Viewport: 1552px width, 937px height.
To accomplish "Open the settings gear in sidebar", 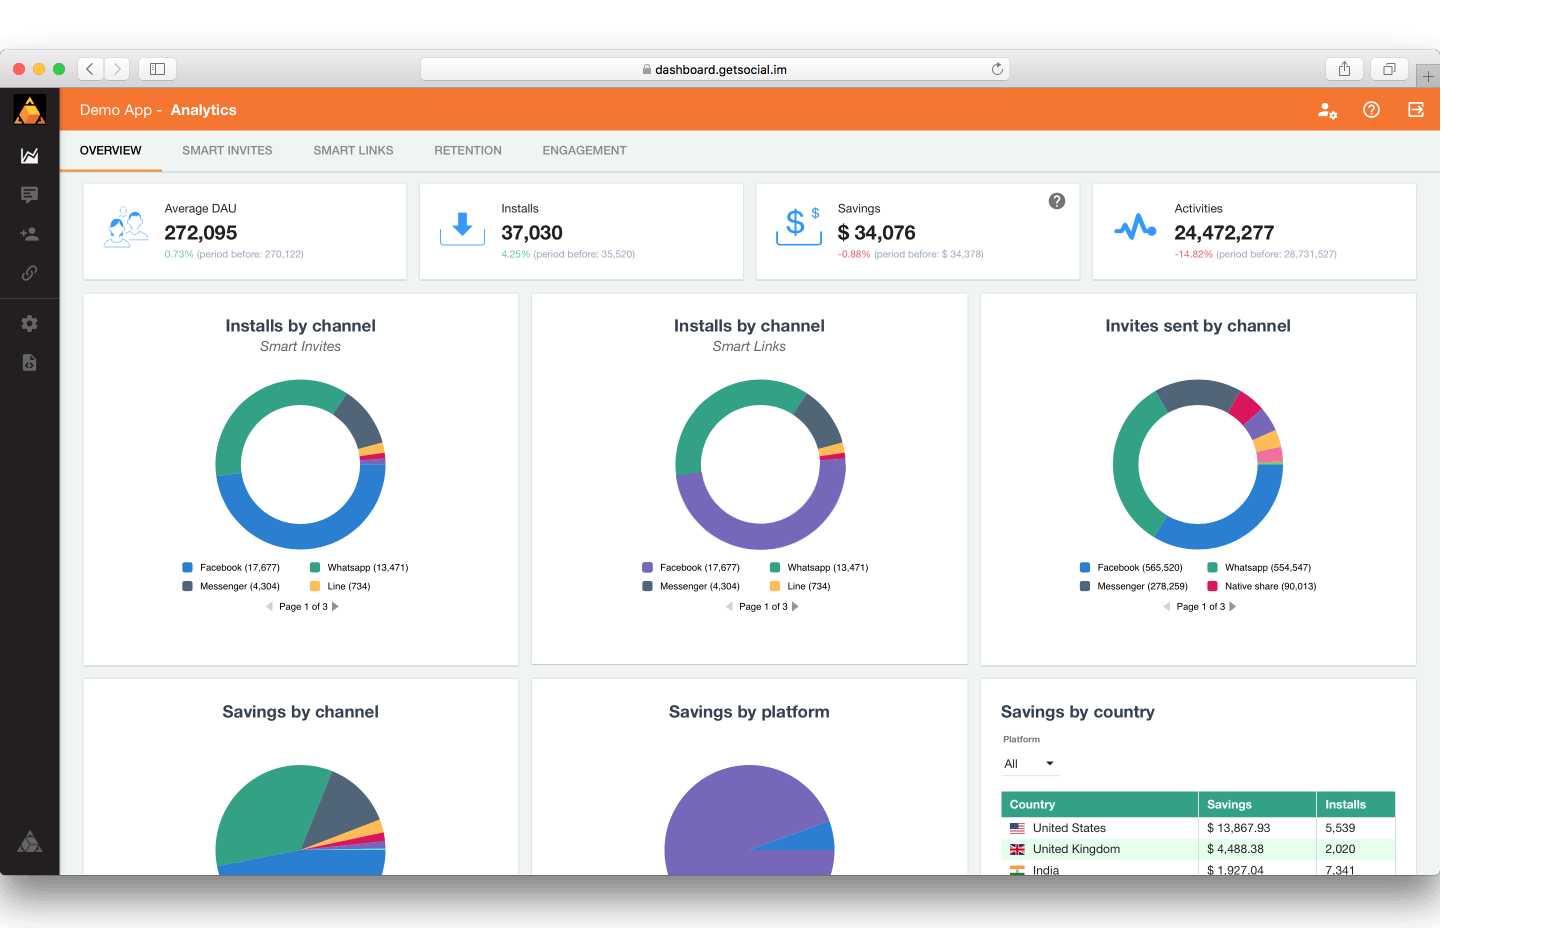I will pos(29,323).
